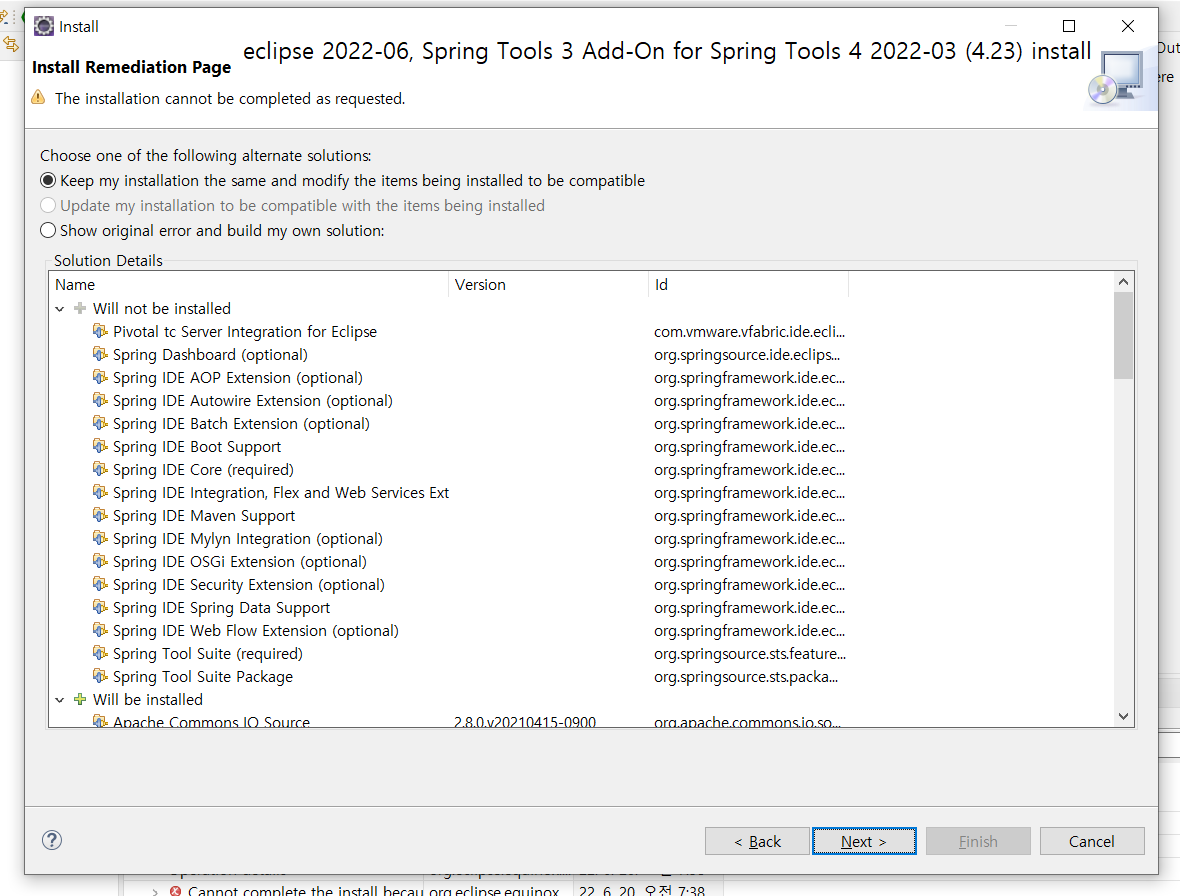Click the green plus icon beside 'Will be installed'
Screen dimensions: 1180x896
[80, 700]
